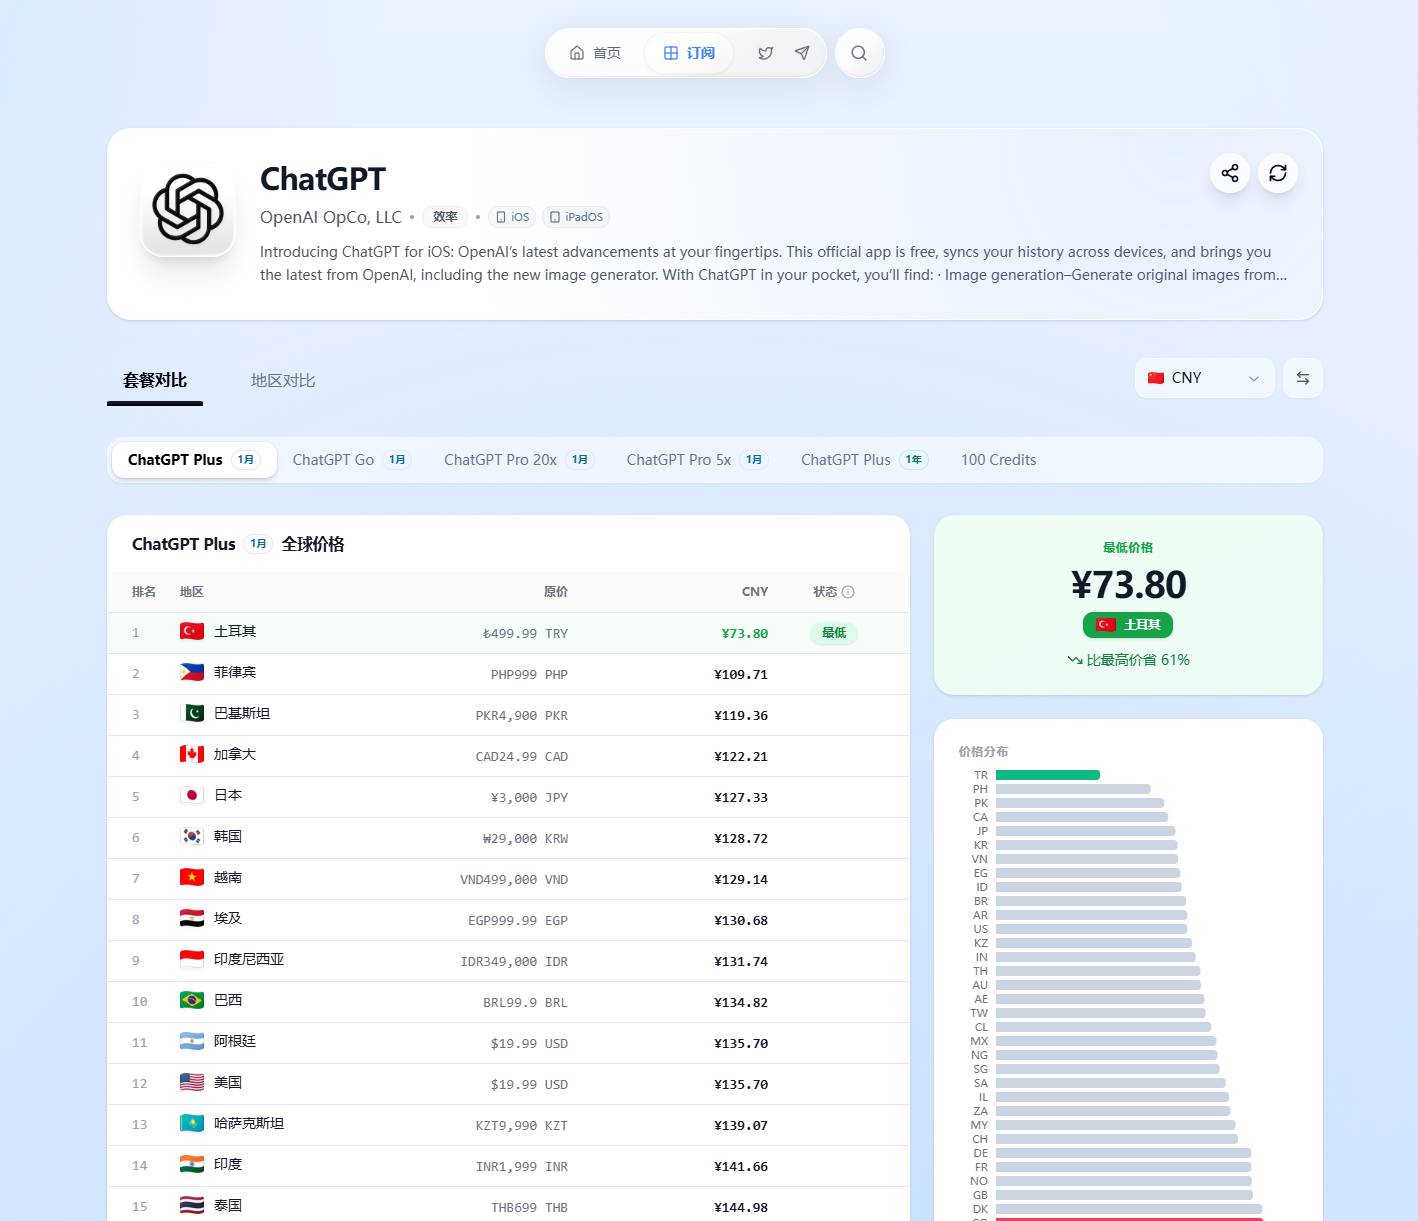Select the 100 Credits plan tab

[999, 460]
